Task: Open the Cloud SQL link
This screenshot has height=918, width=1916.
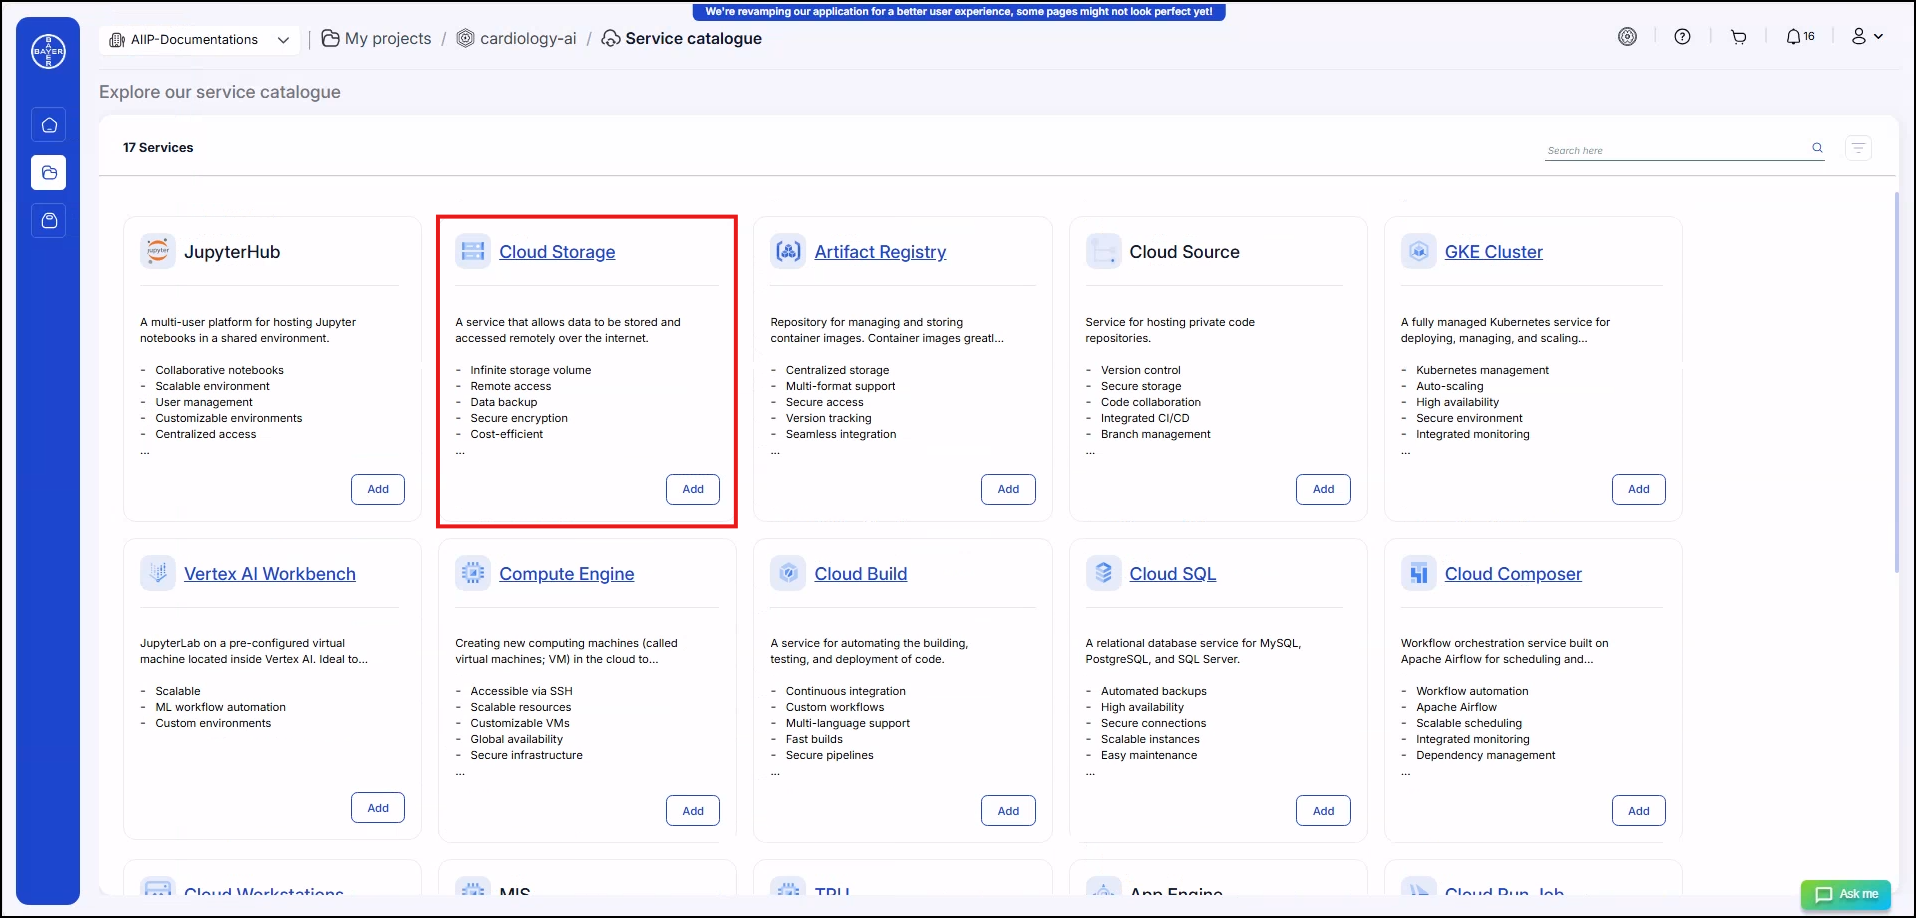Action: pyautogui.click(x=1173, y=574)
